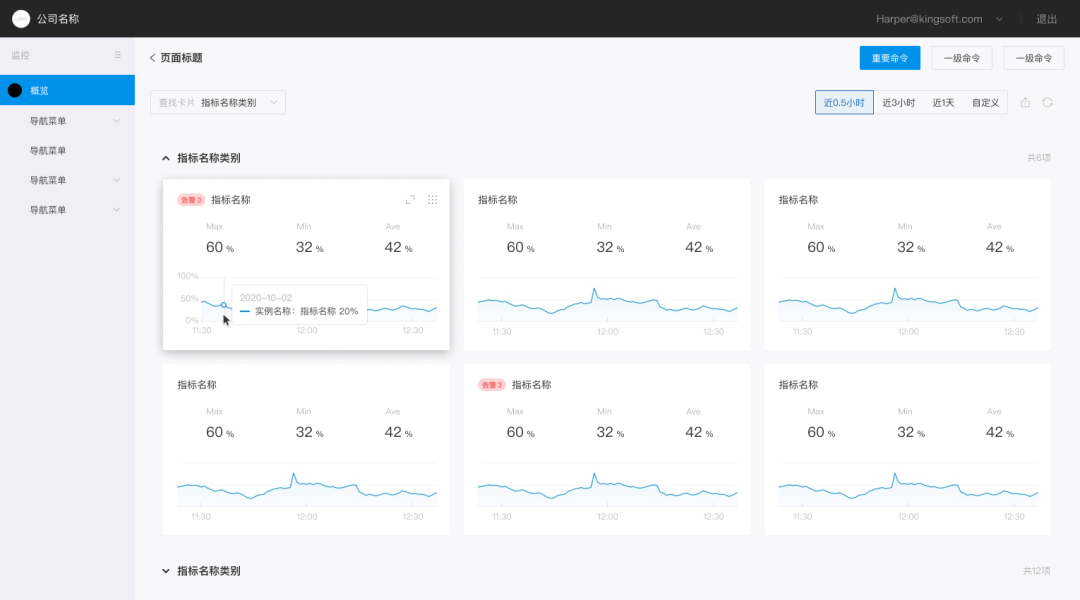Click 指标名称 title of bottom-right card
This screenshot has width=1080, height=600.
coord(798,385)
